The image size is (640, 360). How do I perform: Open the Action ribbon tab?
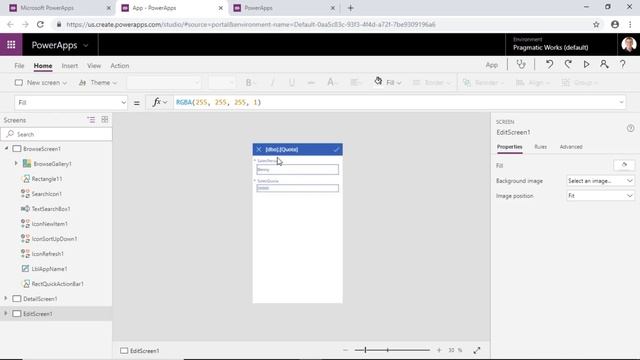120,66
